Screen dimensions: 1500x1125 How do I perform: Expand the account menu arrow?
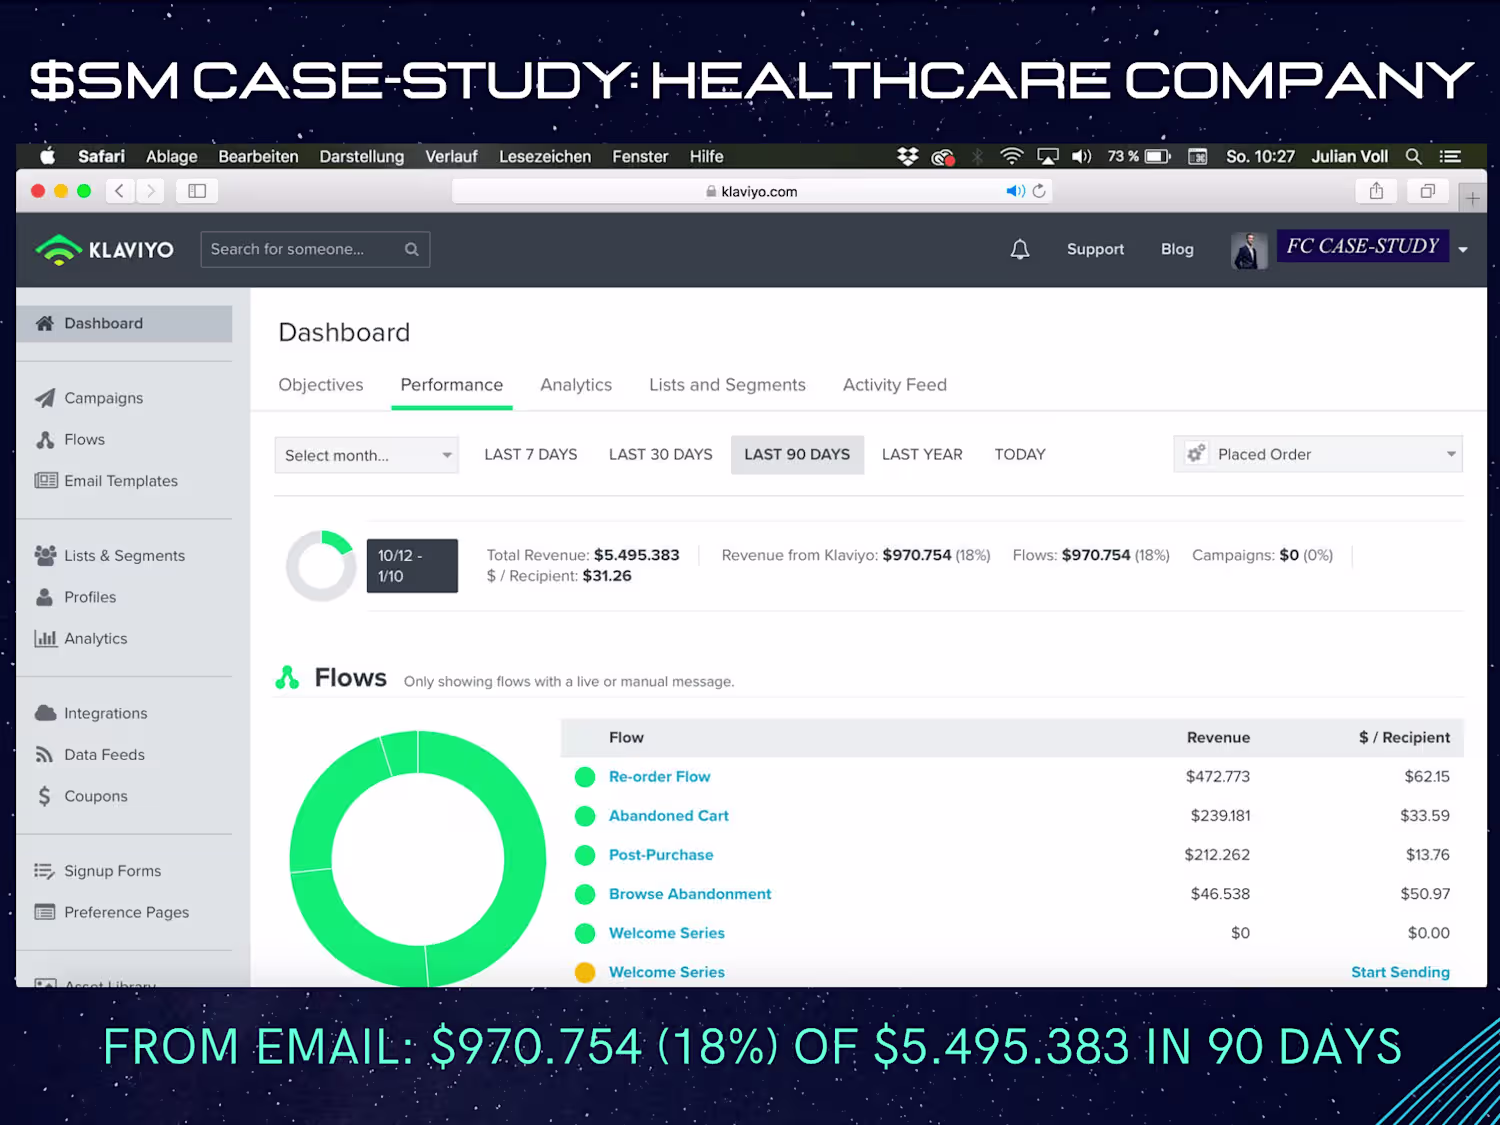pos(1463,250)
